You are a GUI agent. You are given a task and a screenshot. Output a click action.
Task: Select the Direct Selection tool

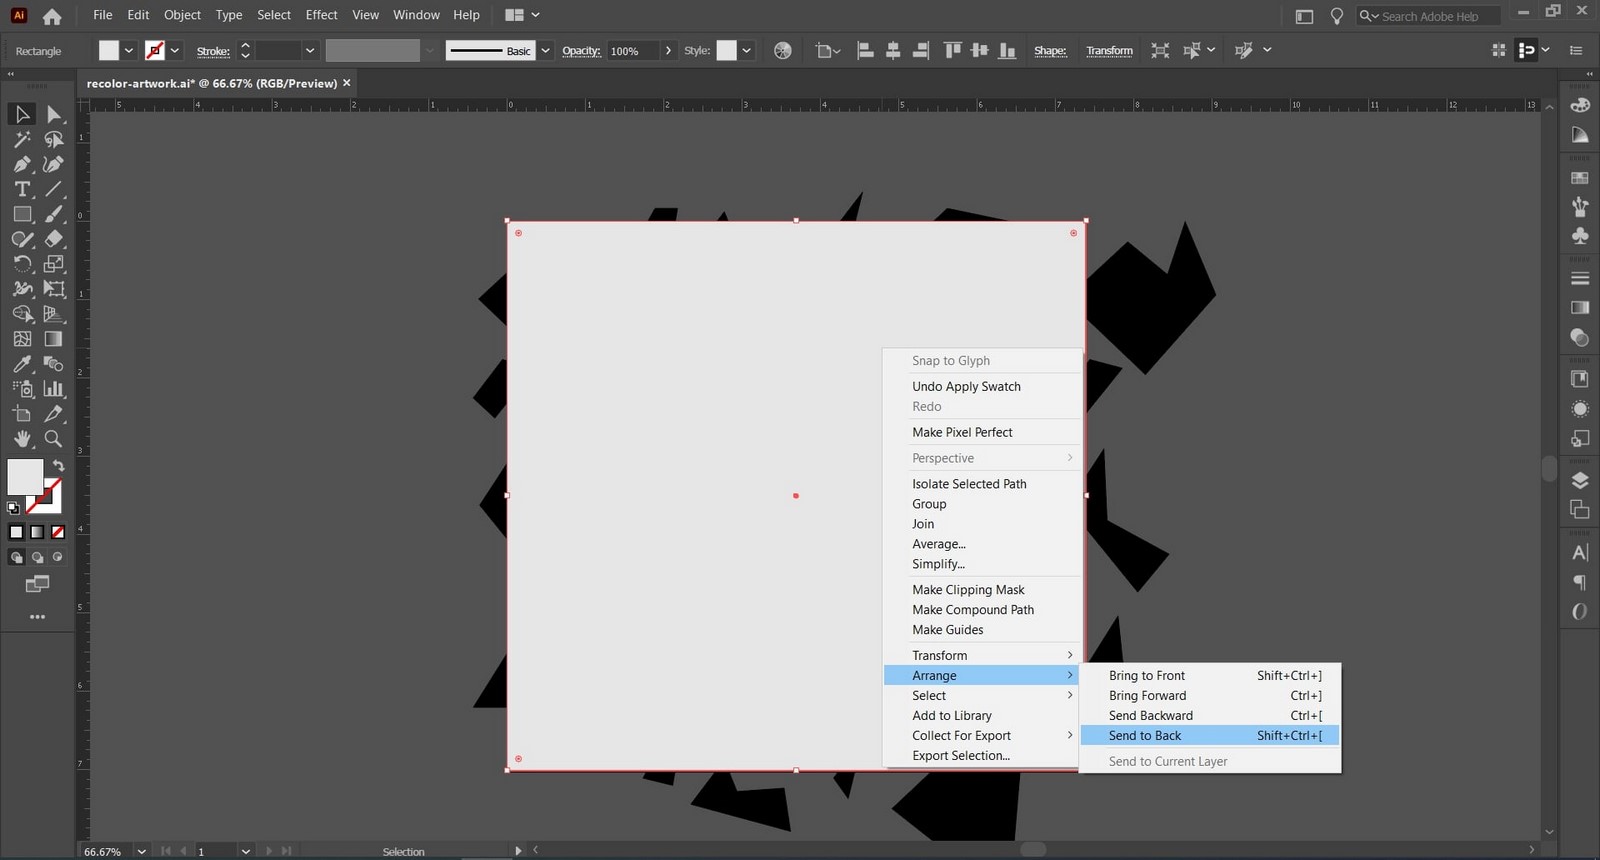click(x=54, y=114)
